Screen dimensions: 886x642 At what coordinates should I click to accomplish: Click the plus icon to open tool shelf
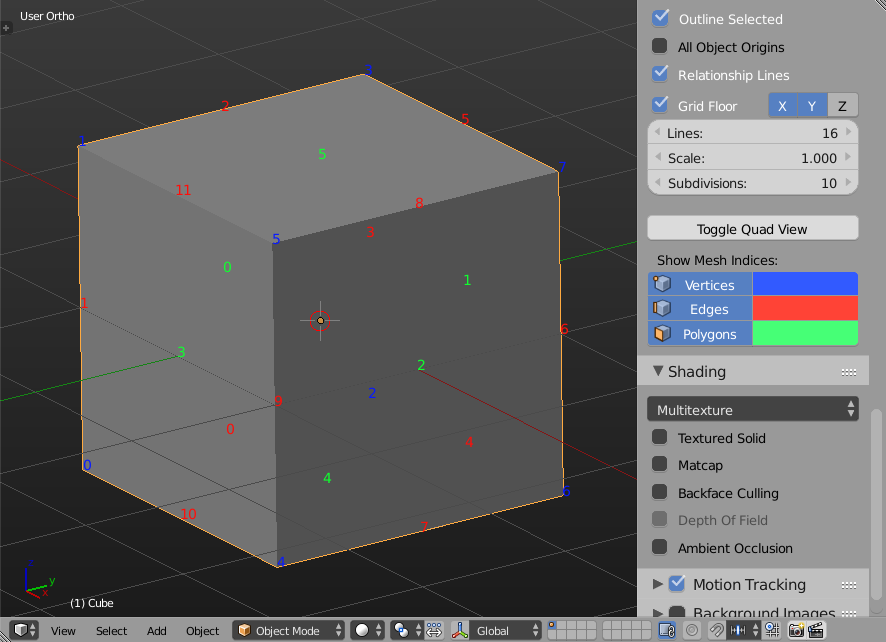(x=6, y=27)
